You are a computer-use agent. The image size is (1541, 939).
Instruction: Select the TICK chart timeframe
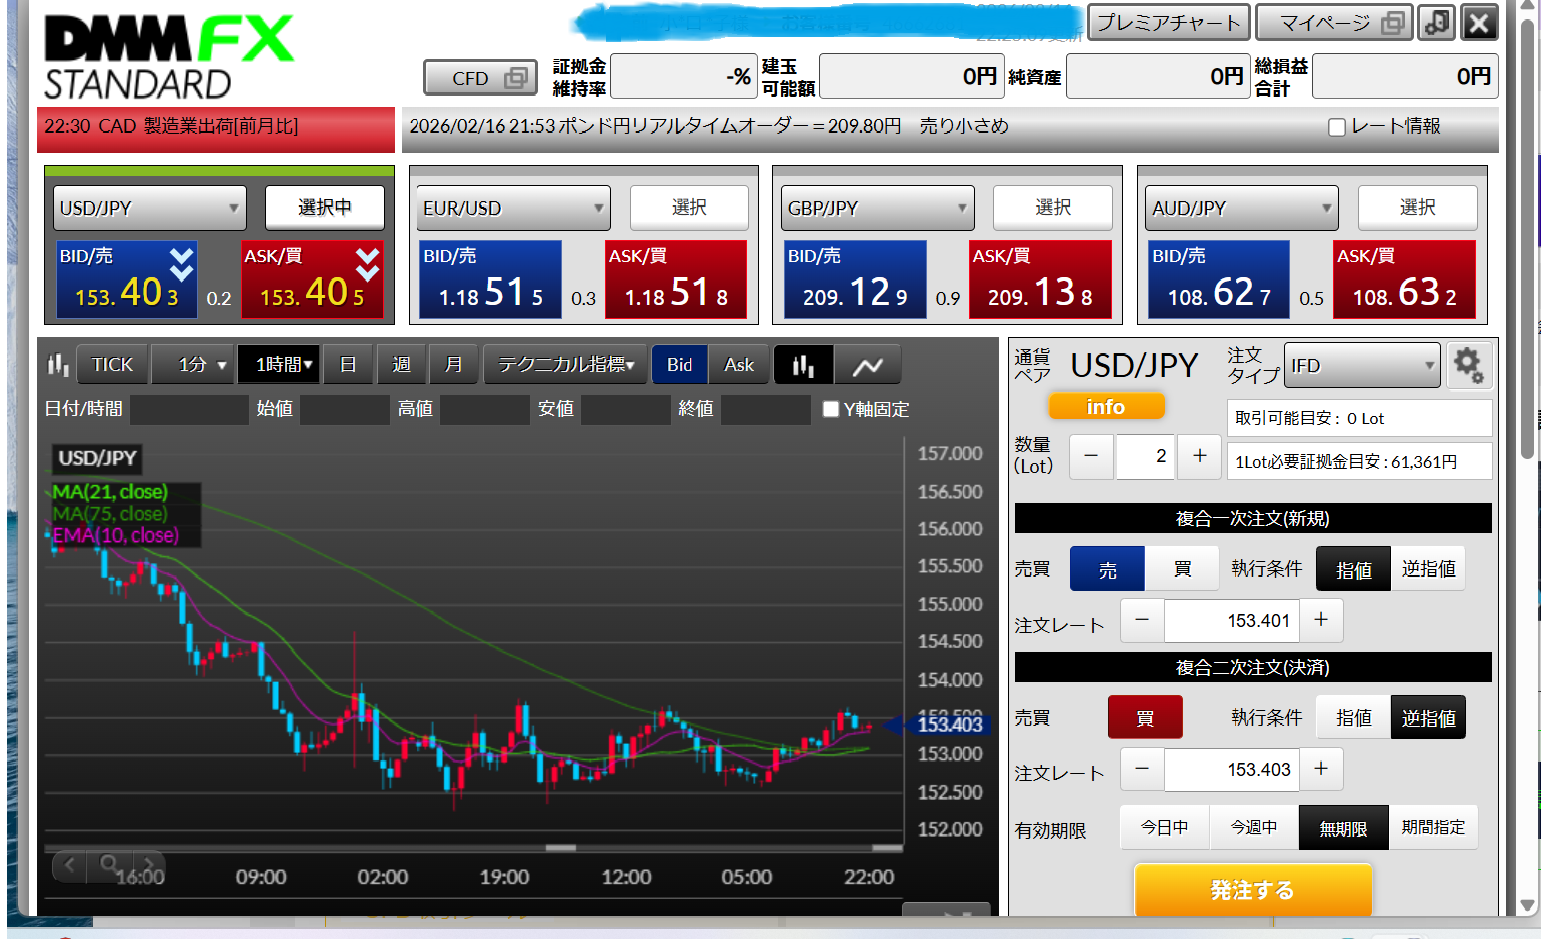click(112, 365)
